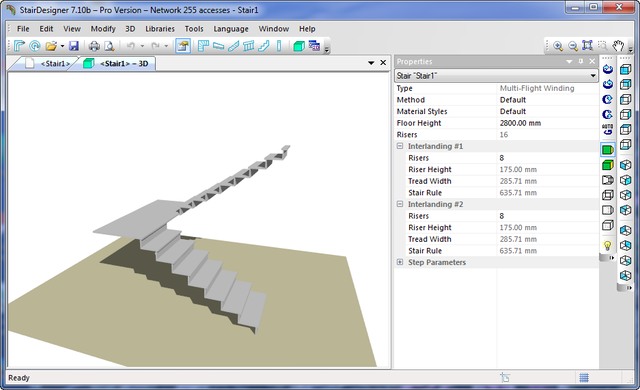Click the status bar grid icon
This screenshot has width=640, height=390.
coord(584,378)
